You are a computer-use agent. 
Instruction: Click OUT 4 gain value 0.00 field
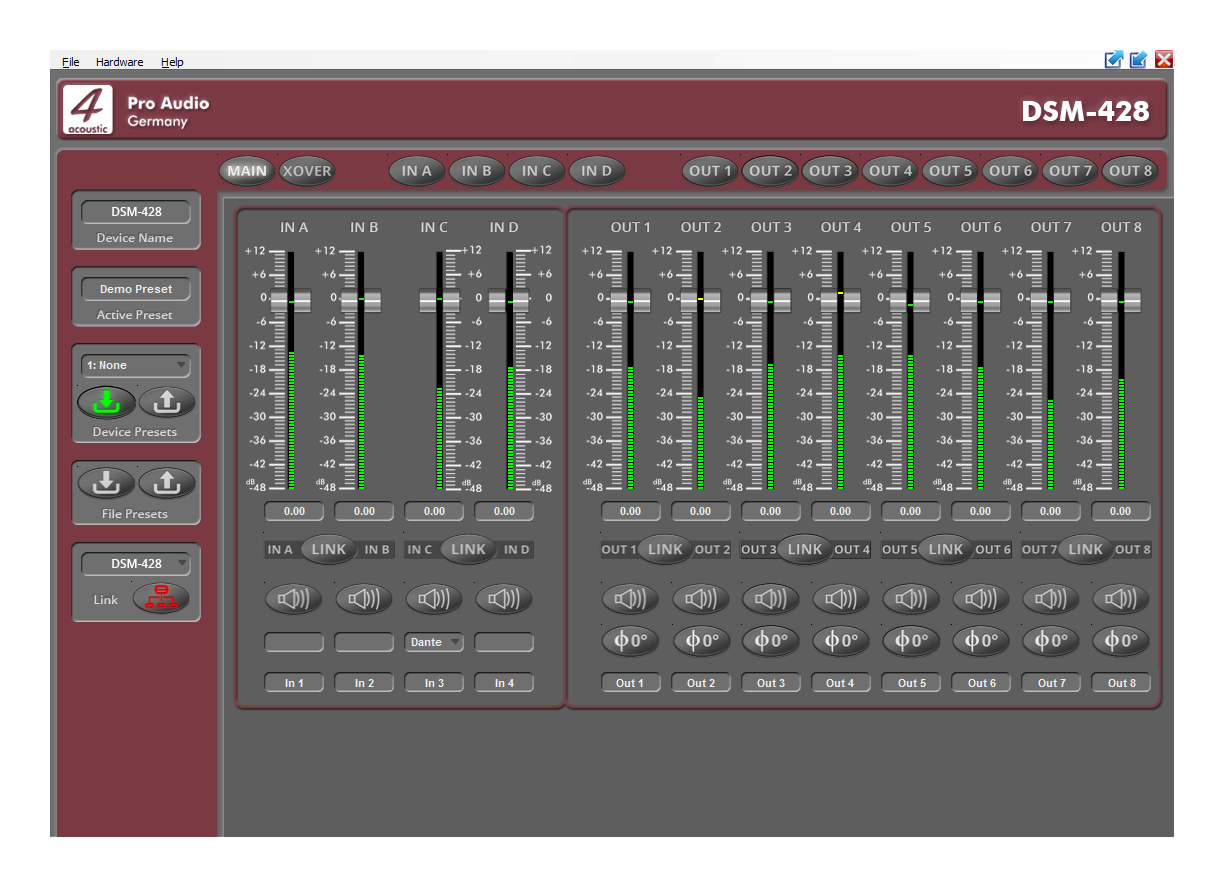click(x=841, y=511)
